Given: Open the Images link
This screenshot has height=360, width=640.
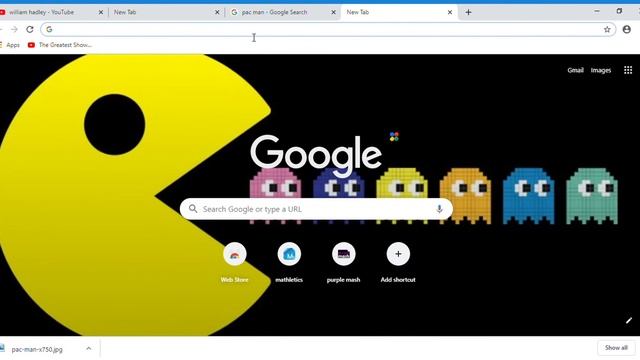Looking at the screenshot, I should tap(601, 70).
